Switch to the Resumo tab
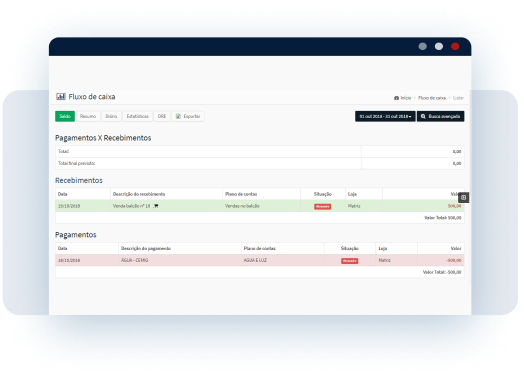The image size is (524, 378). (88, 116)
